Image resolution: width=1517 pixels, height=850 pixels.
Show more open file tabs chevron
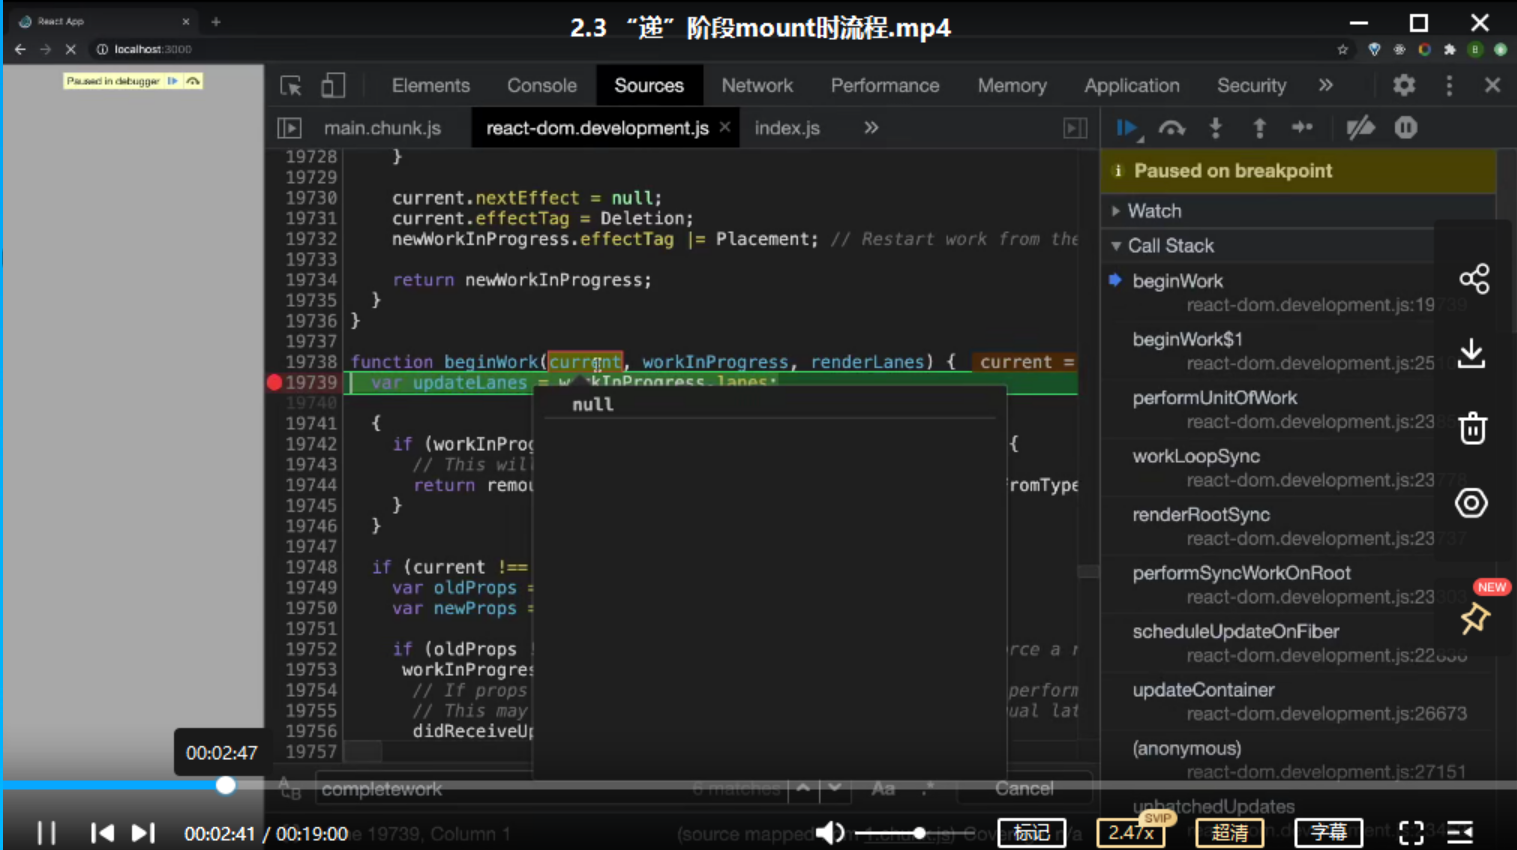click(871, 128)
